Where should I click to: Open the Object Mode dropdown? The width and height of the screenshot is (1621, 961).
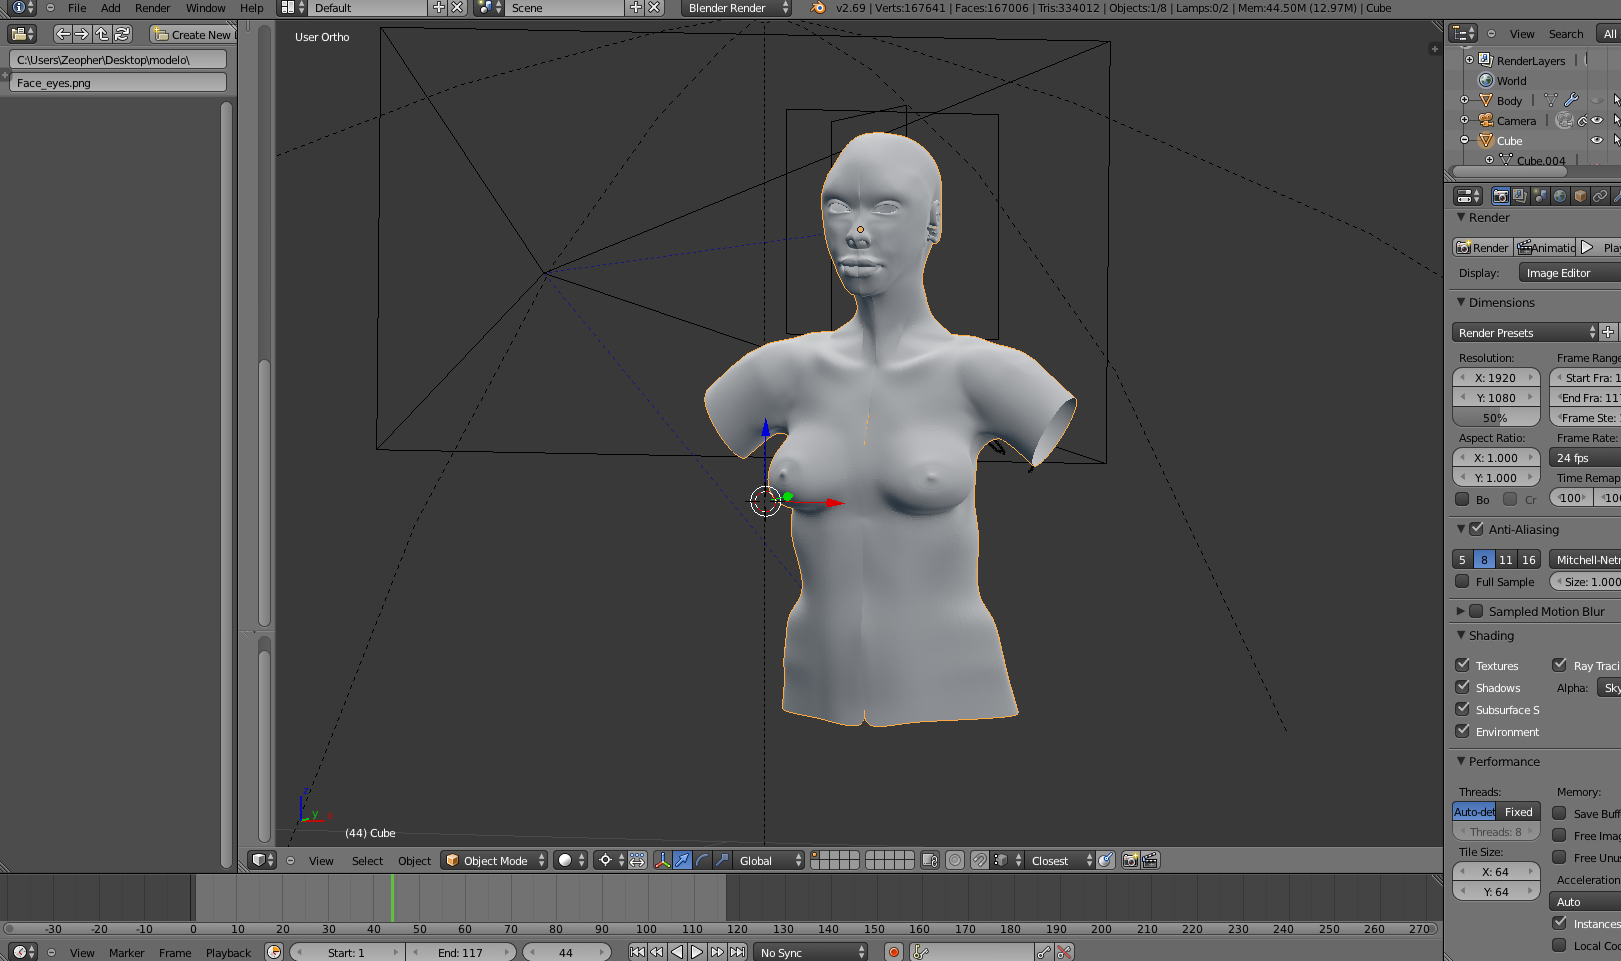[x=494, y=860]
